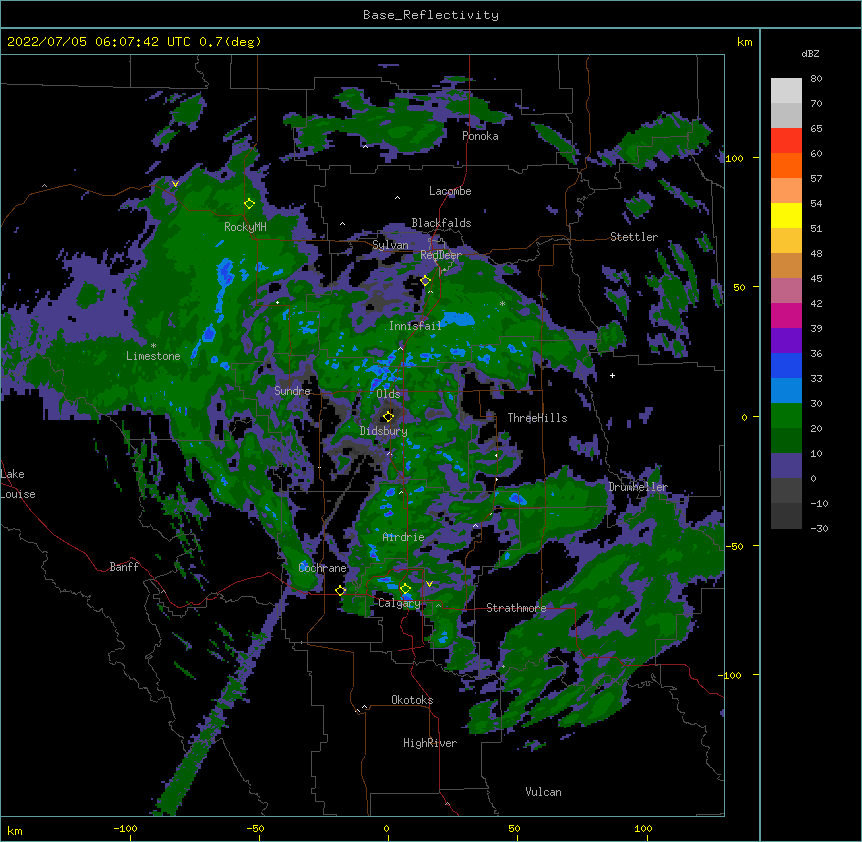Screen dimensions: 862x842
Task: Click the Lacombe city label
Action: (450, 191)
